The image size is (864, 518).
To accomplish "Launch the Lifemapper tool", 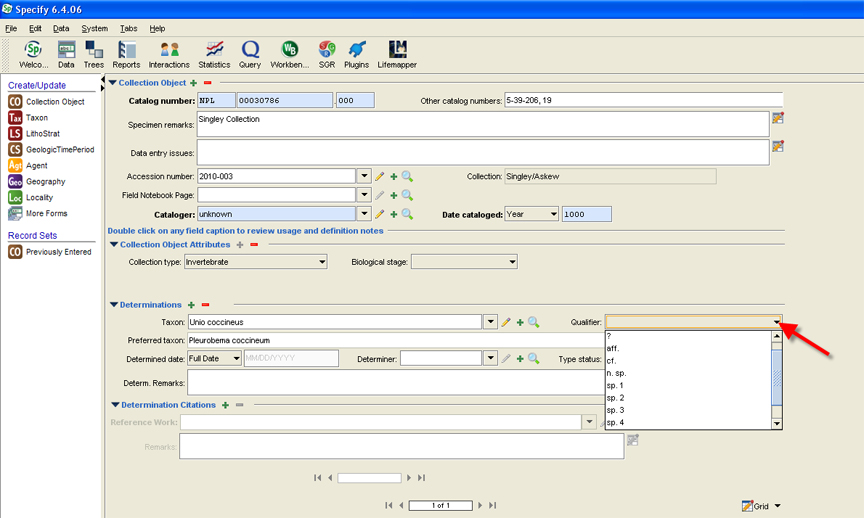I will [x=397, y=54].
